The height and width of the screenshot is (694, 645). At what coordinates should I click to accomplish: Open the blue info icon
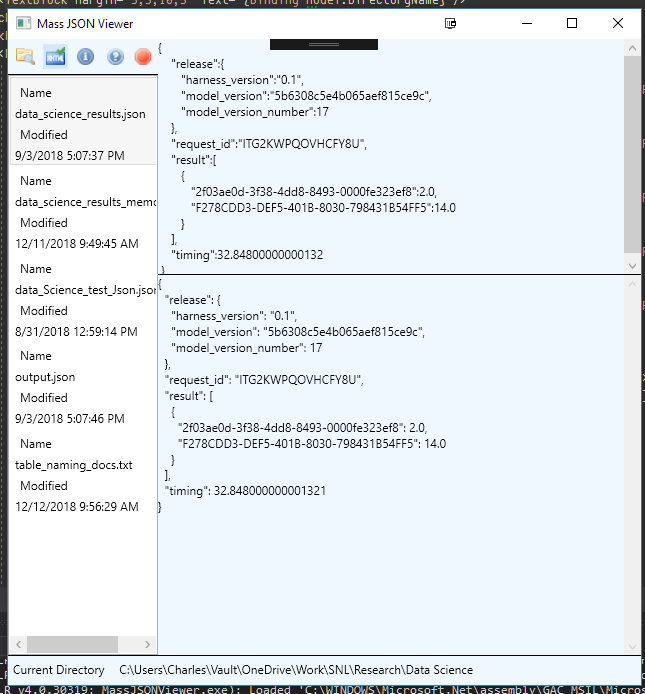pos(85,57)
